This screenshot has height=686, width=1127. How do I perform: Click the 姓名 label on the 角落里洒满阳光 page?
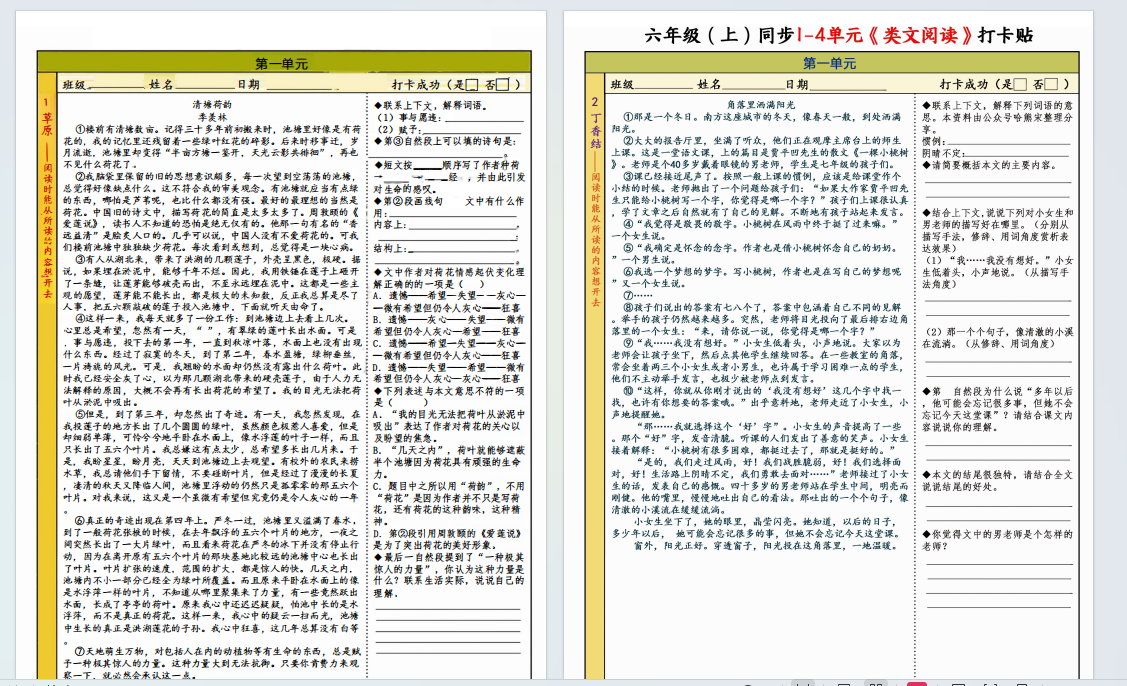[709, 85]
